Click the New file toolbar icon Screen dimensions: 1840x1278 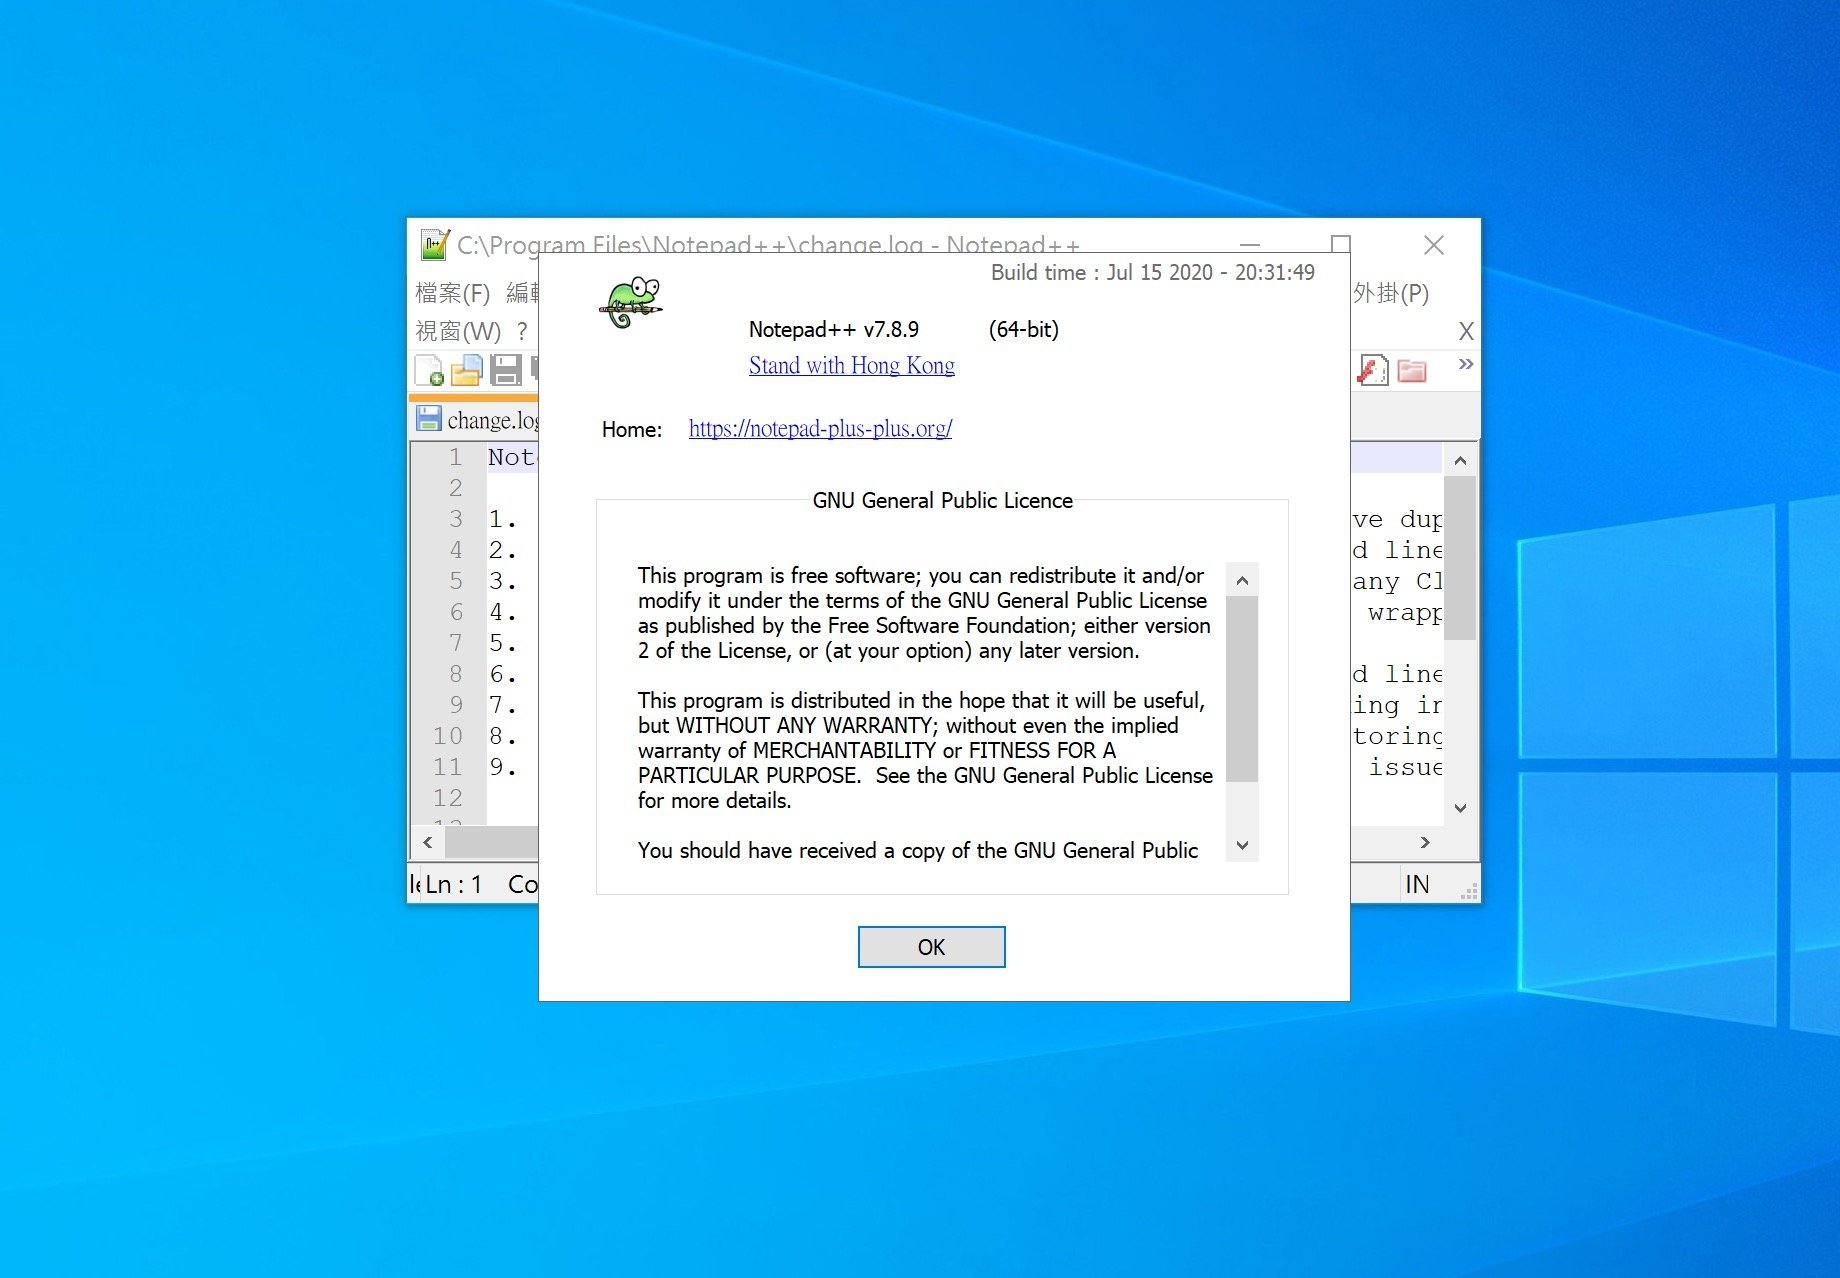tap(429, 370)
